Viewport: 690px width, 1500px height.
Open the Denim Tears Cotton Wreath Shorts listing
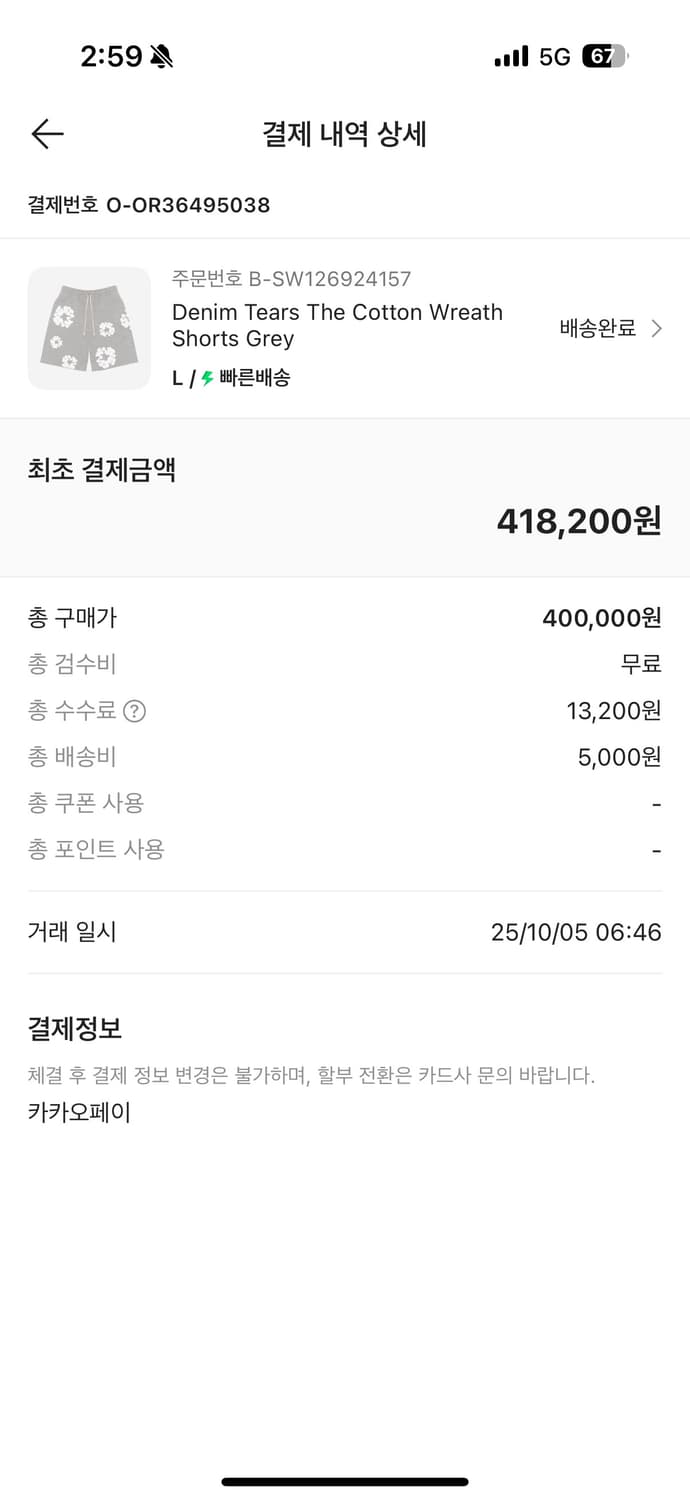coord(336,327)
